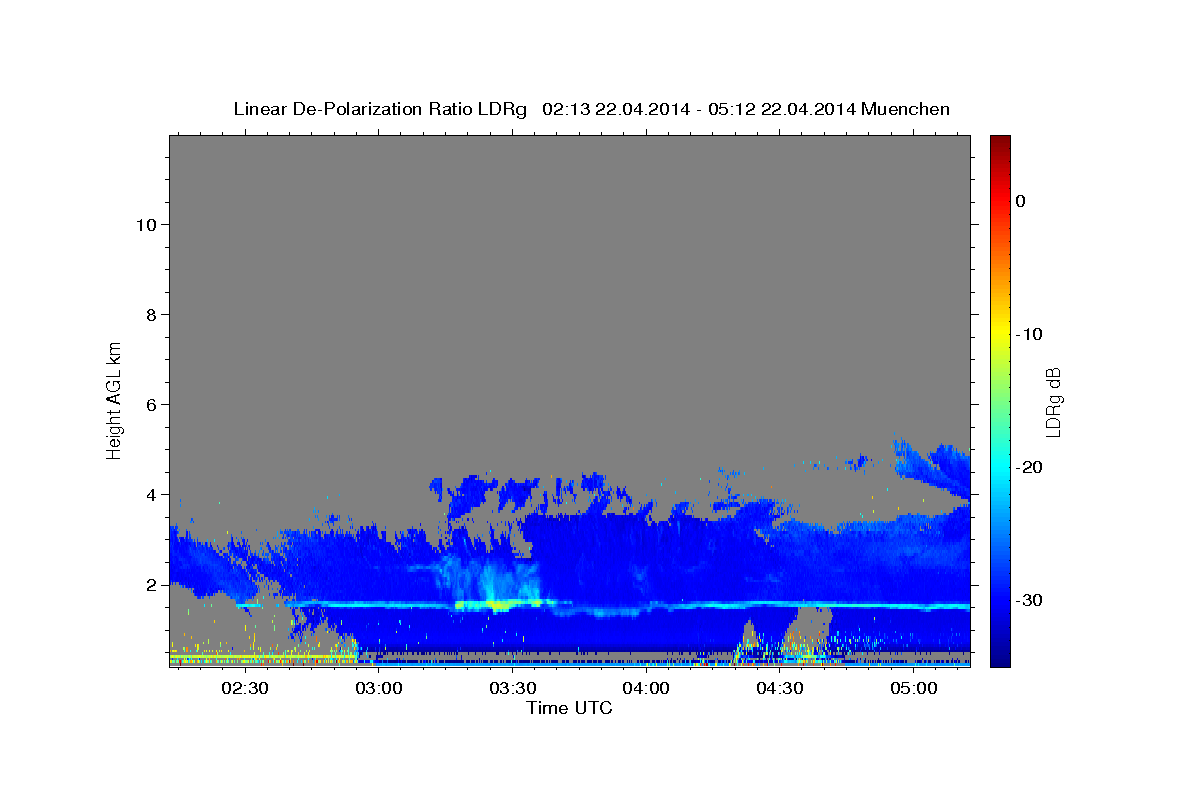The width and height of the screenshot is (1200, 800).
Task: Click the height tick label 2
Action: (x=151, y=584)
